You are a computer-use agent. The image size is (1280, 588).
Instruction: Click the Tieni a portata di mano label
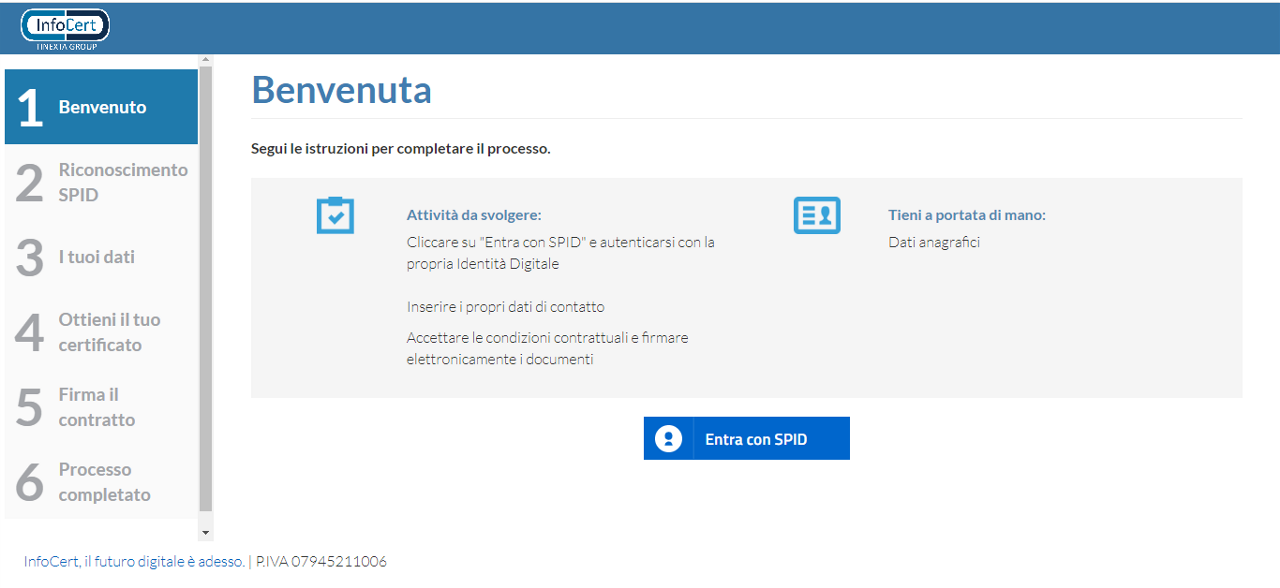click(x=966, y=215)
